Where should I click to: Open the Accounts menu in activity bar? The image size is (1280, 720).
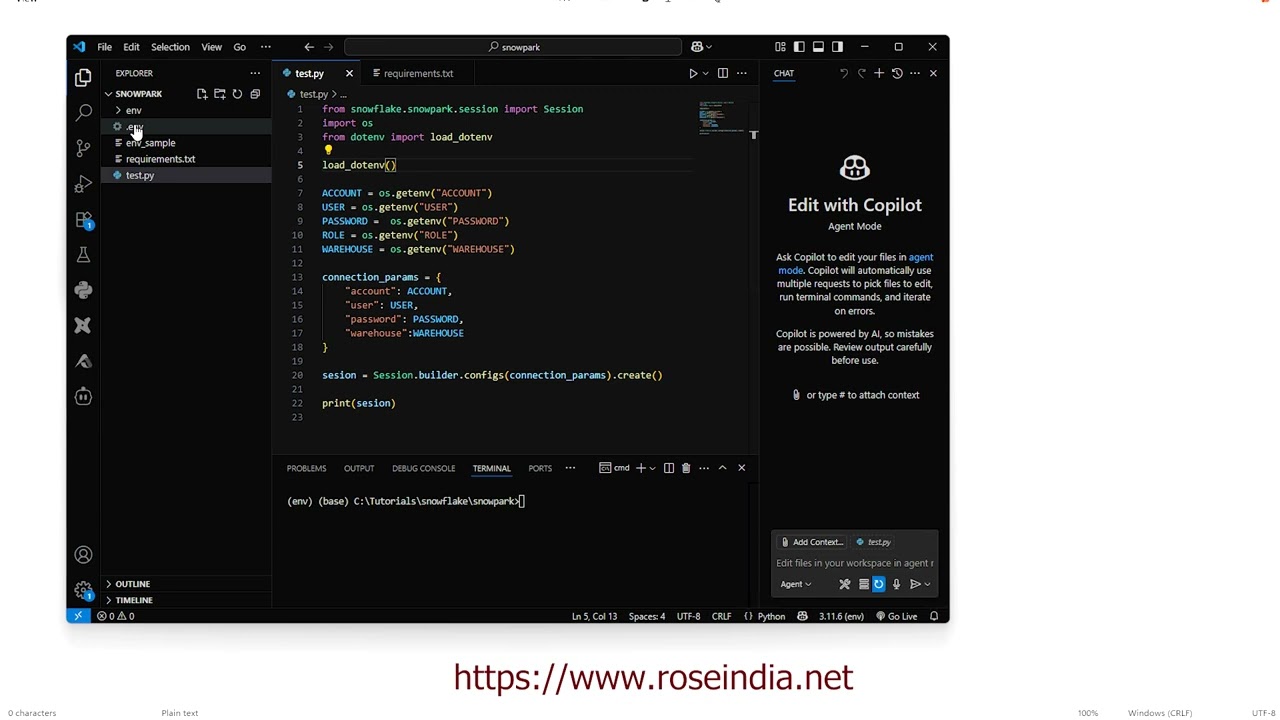click(x=83, y=555)
